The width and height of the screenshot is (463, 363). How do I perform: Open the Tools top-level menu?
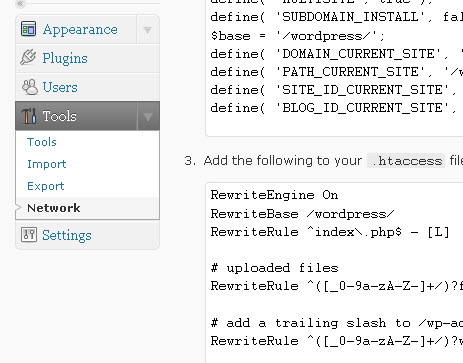[60, 116]
